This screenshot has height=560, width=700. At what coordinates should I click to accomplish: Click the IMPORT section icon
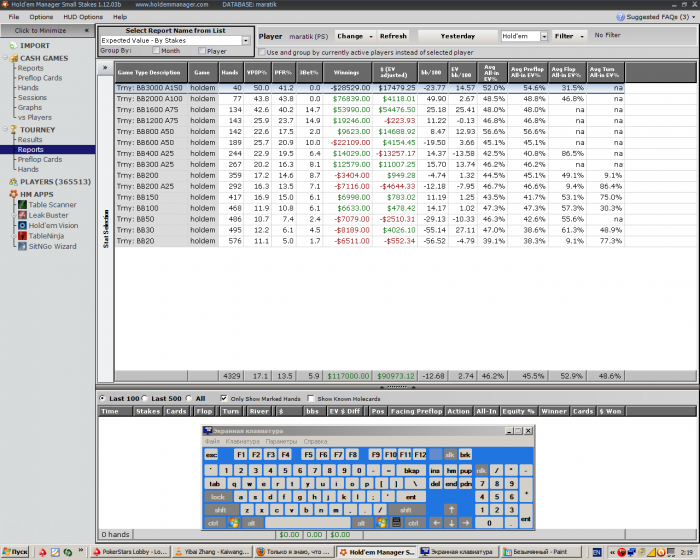click(x=13, y=46)
